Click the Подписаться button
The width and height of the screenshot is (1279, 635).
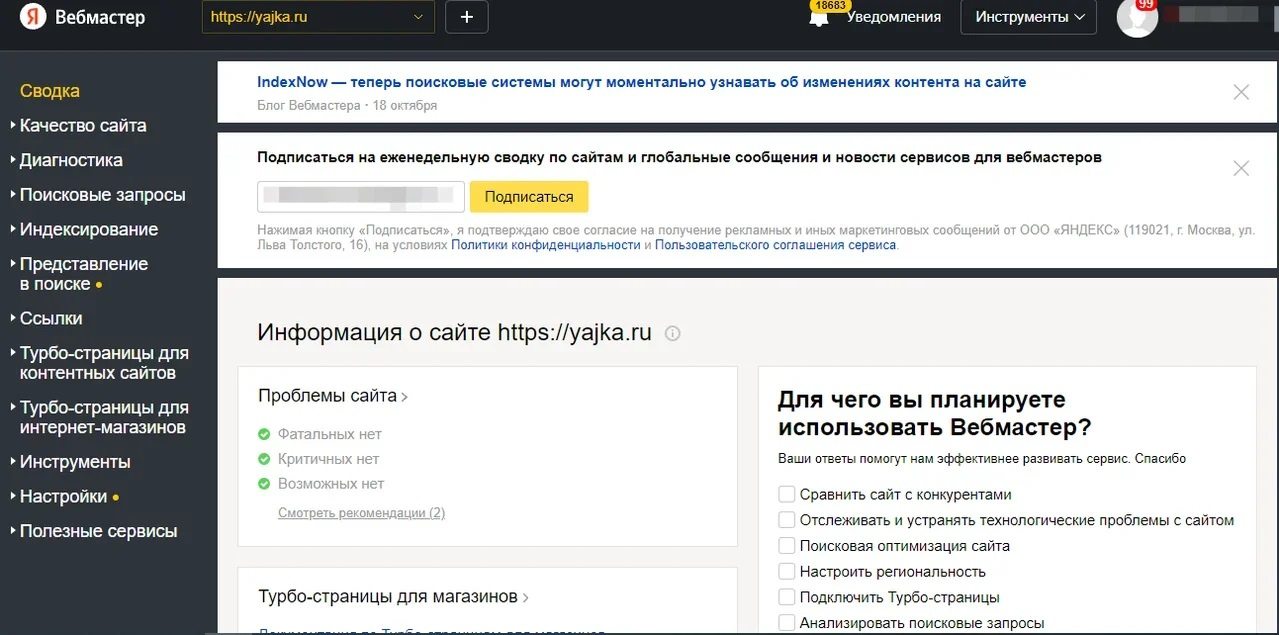click(x=529, y=197)
